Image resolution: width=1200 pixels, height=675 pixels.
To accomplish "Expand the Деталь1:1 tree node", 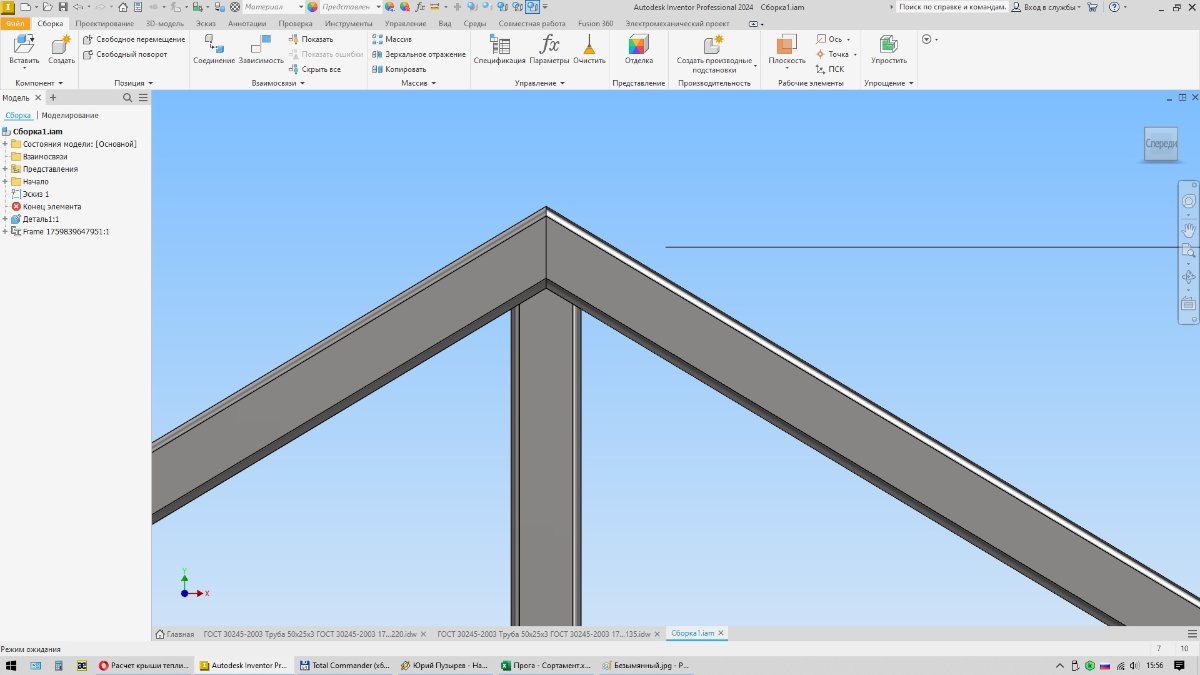I will (x=5, y=219).
